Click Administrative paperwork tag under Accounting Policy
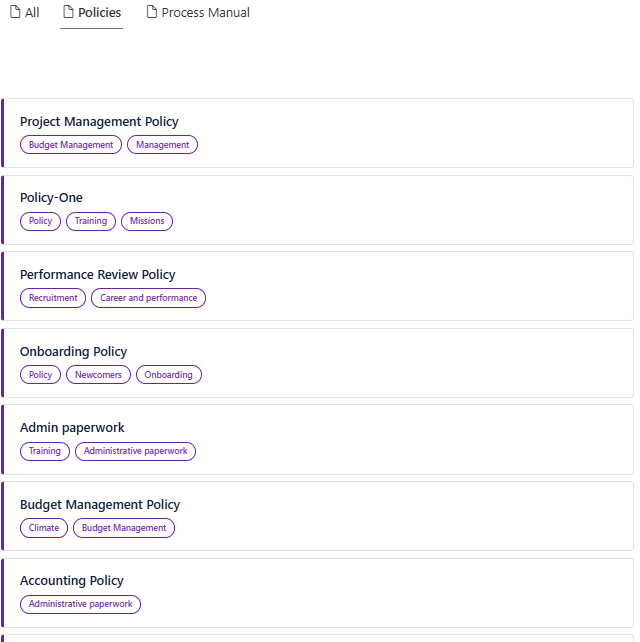This screenshot has width=640, height=642. (x=80, y=604)
